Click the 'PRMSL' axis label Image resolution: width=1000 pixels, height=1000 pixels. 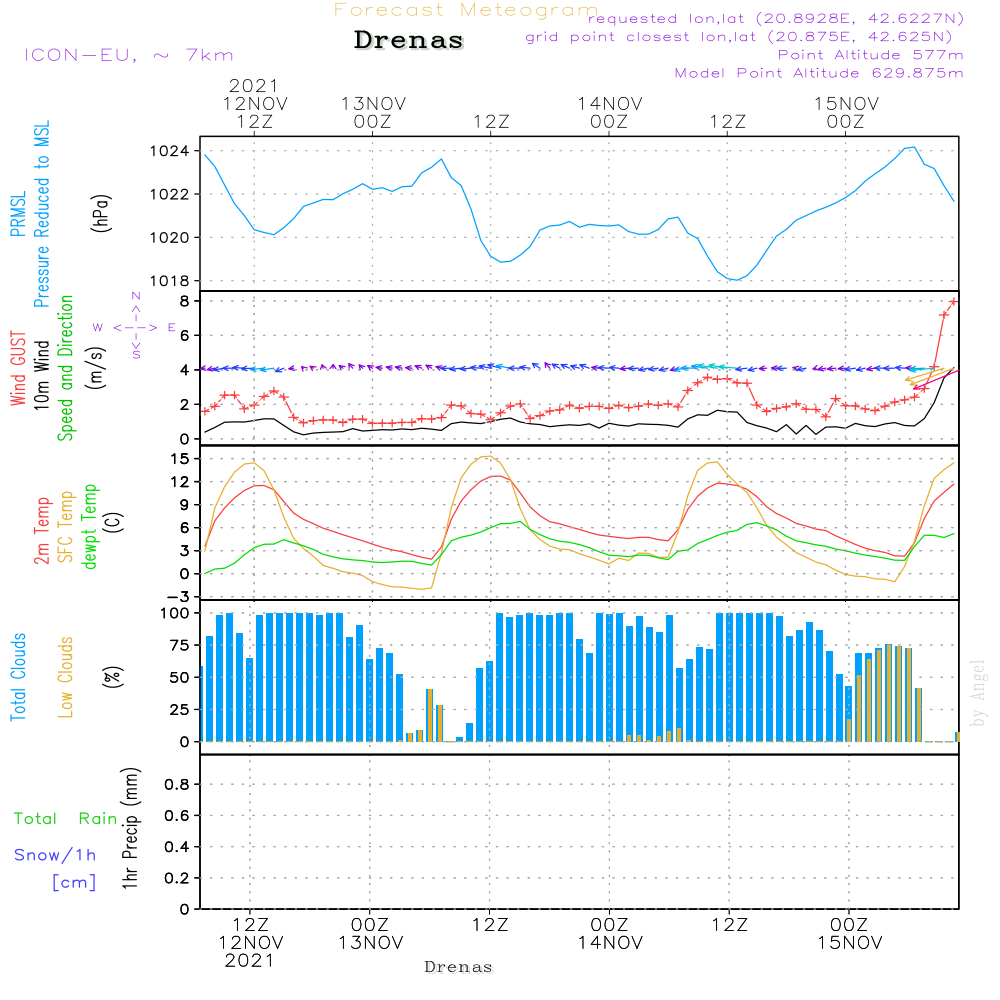point(18,214)
